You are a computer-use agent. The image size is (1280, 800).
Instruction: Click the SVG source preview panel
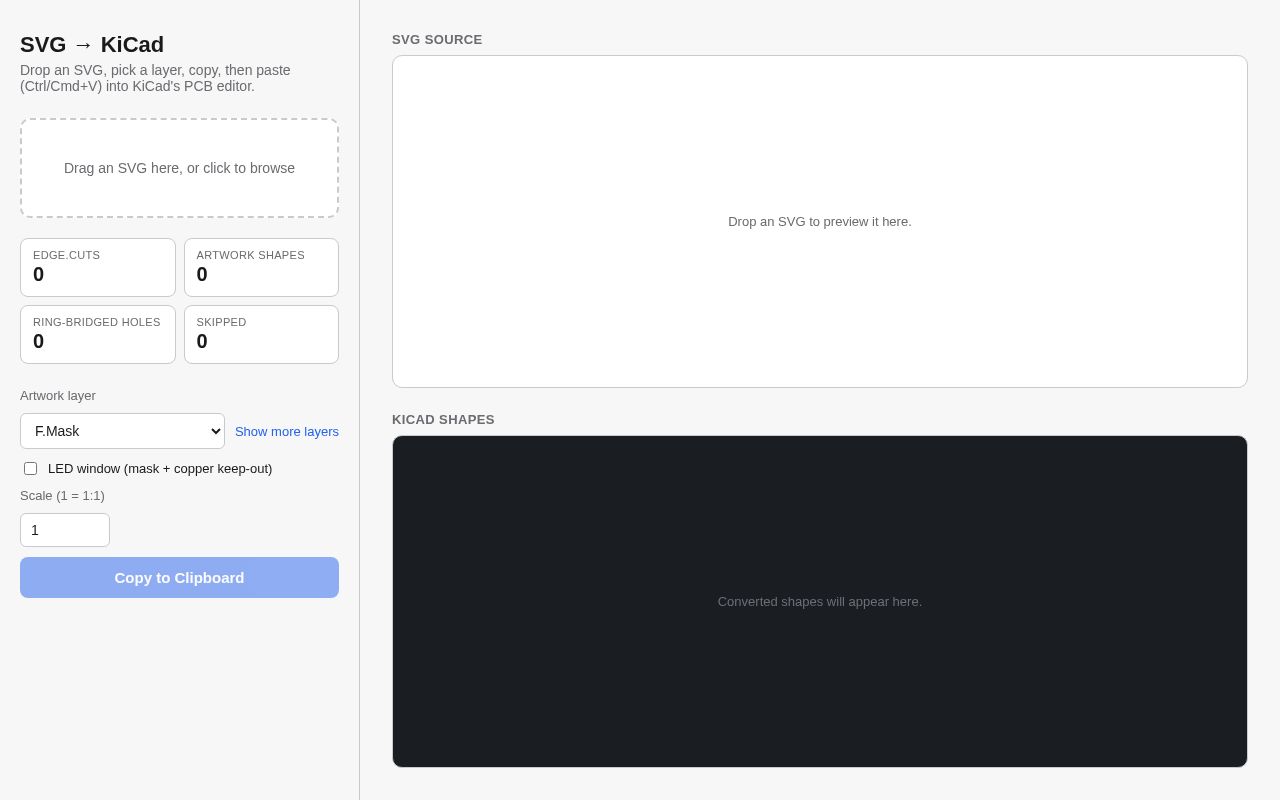(820, 221)
